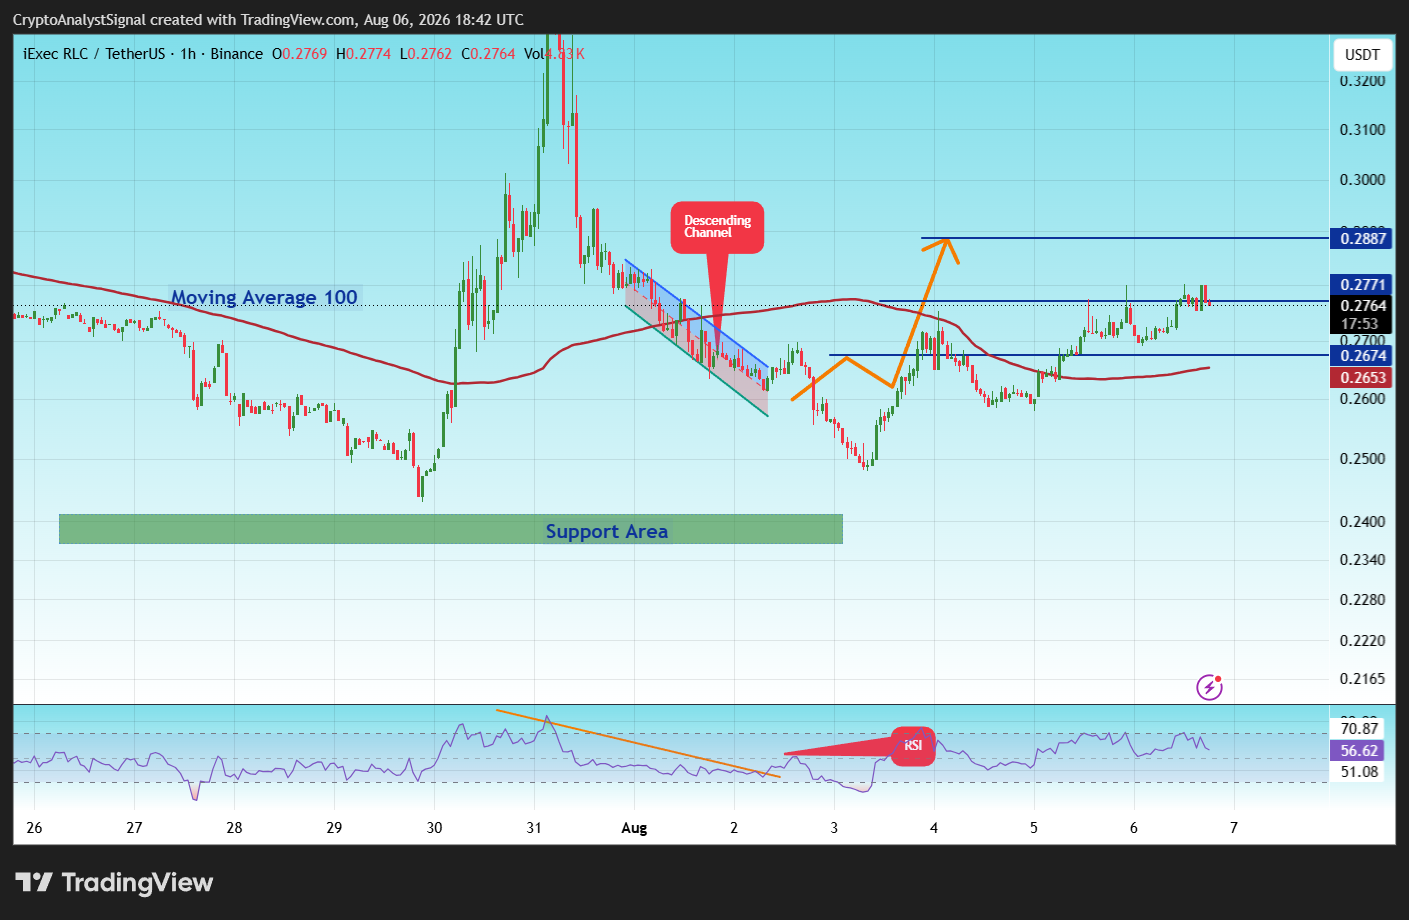Image resolution: width=1409 pixels, height=920 pixels.
Task: Click the 7 date label on time axis
Action: tap(1234, 828)
